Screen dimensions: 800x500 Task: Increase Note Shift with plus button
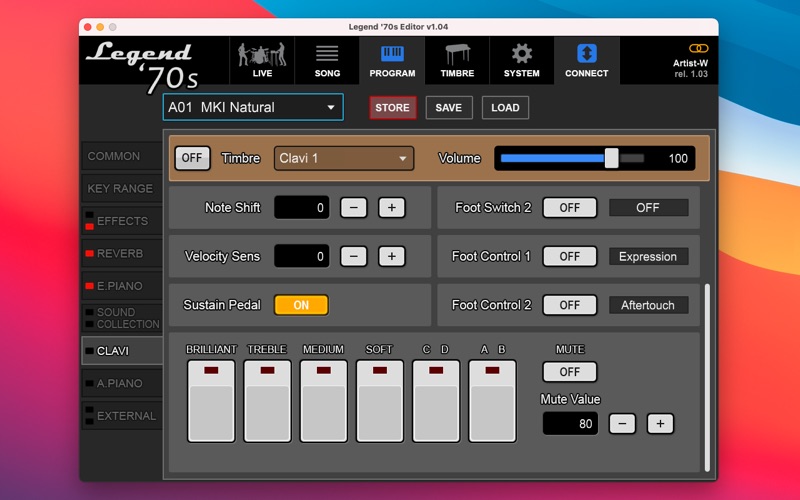pyautogui.click(x=392, y=208)
